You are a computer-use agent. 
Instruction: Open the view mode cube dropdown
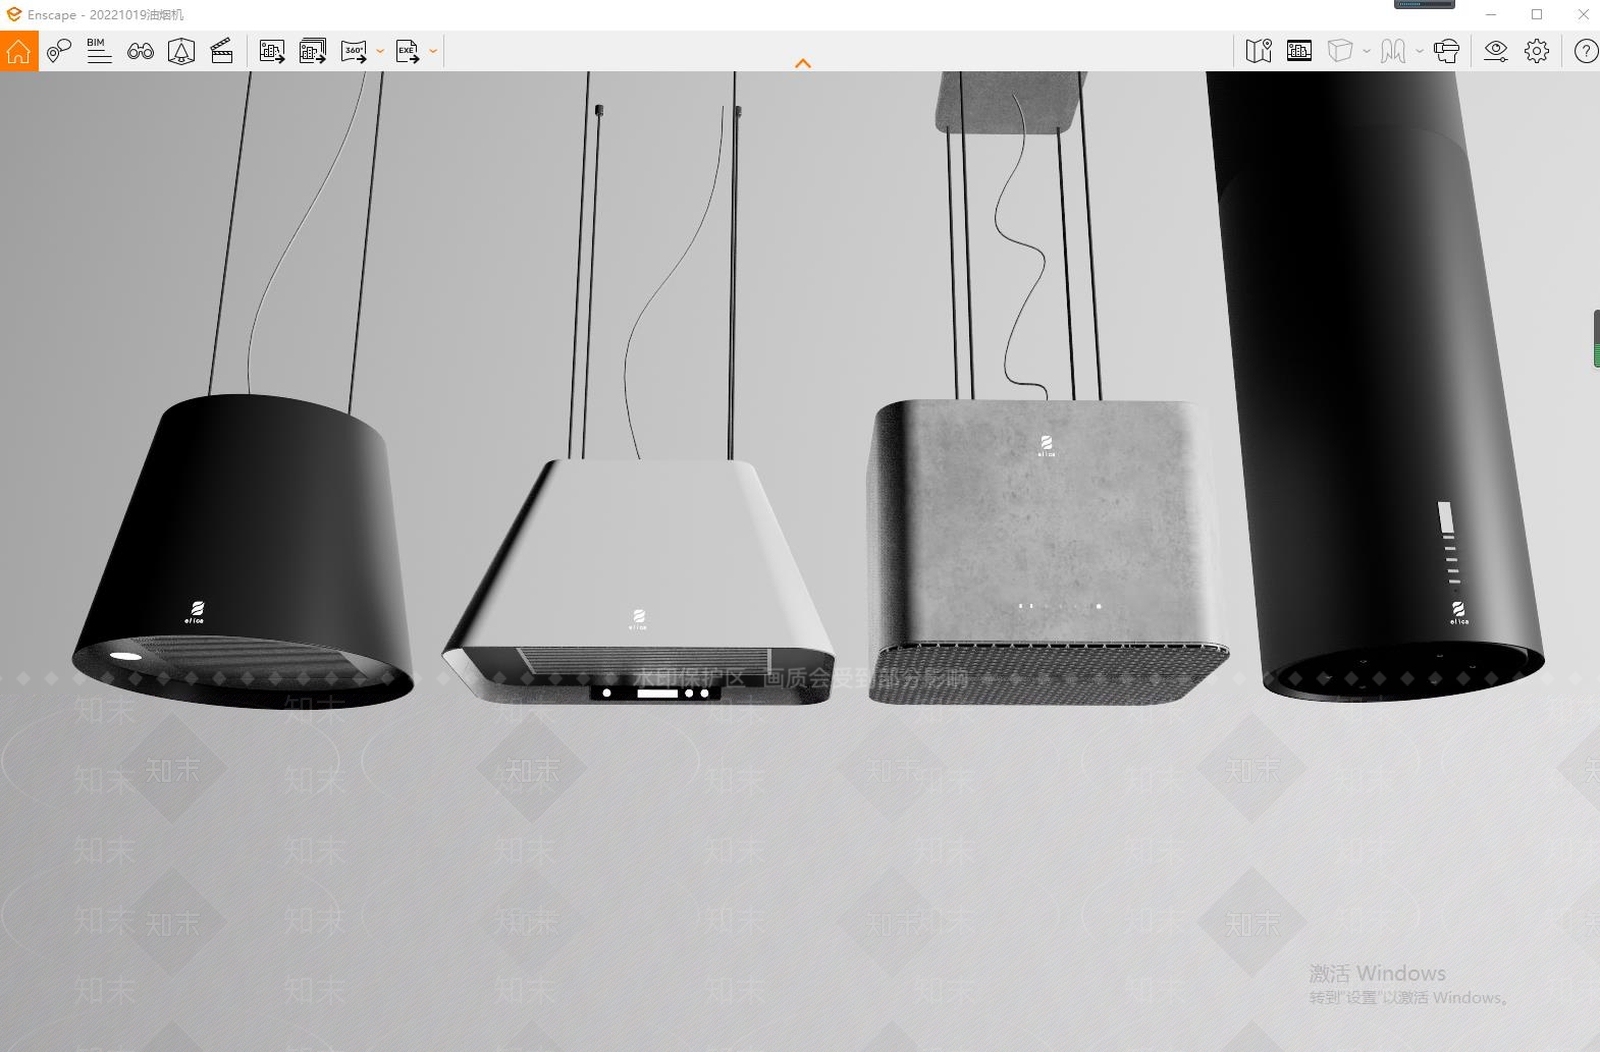pos(1366,51)
